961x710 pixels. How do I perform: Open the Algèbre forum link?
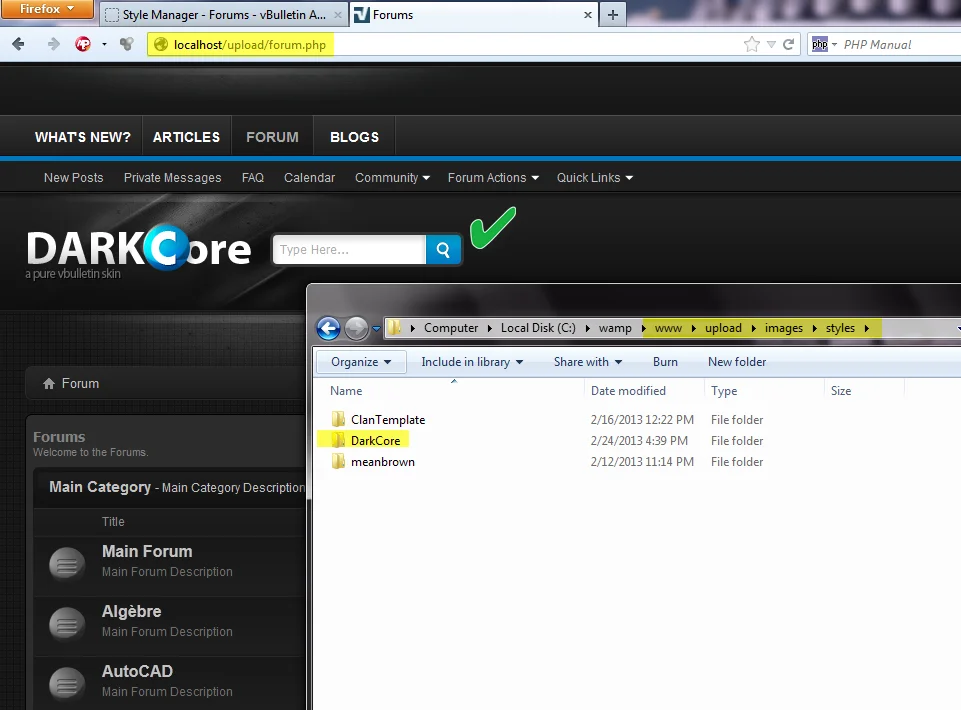tap(131, 611)
